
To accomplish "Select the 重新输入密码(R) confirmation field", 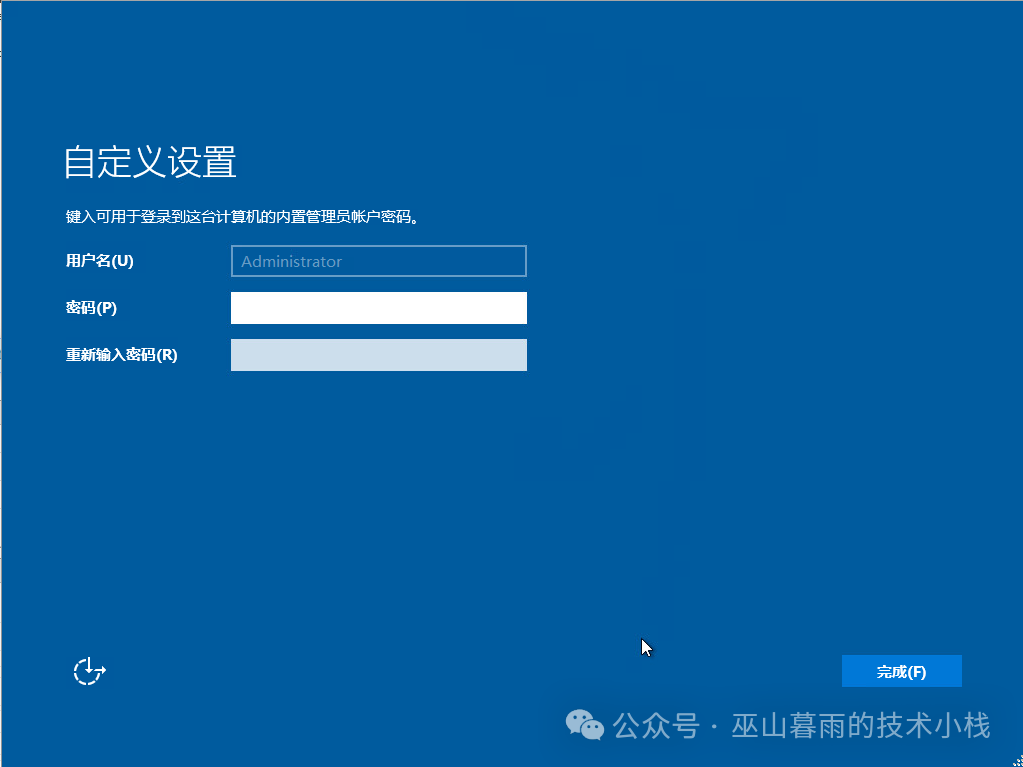I will point(378,355).
